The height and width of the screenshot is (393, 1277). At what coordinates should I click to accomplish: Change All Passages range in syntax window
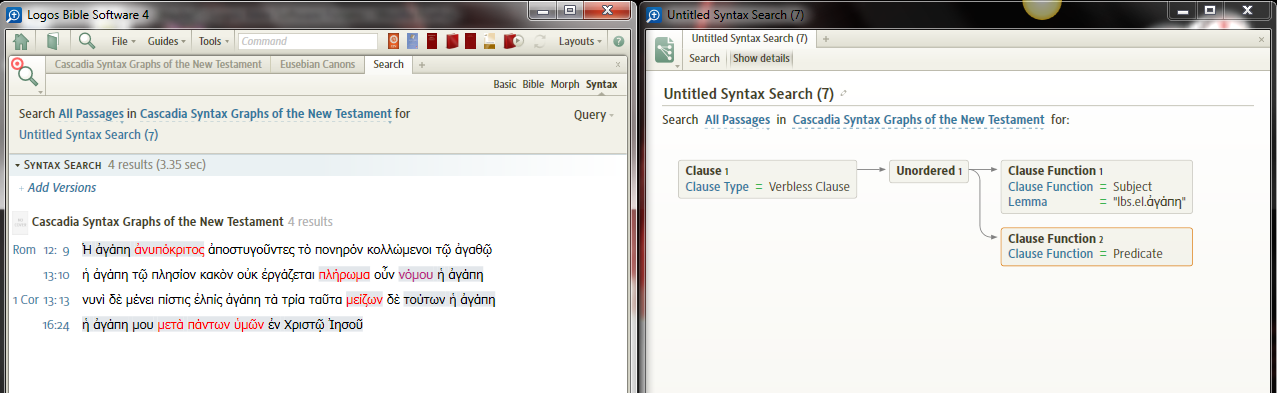click(737, 120)
